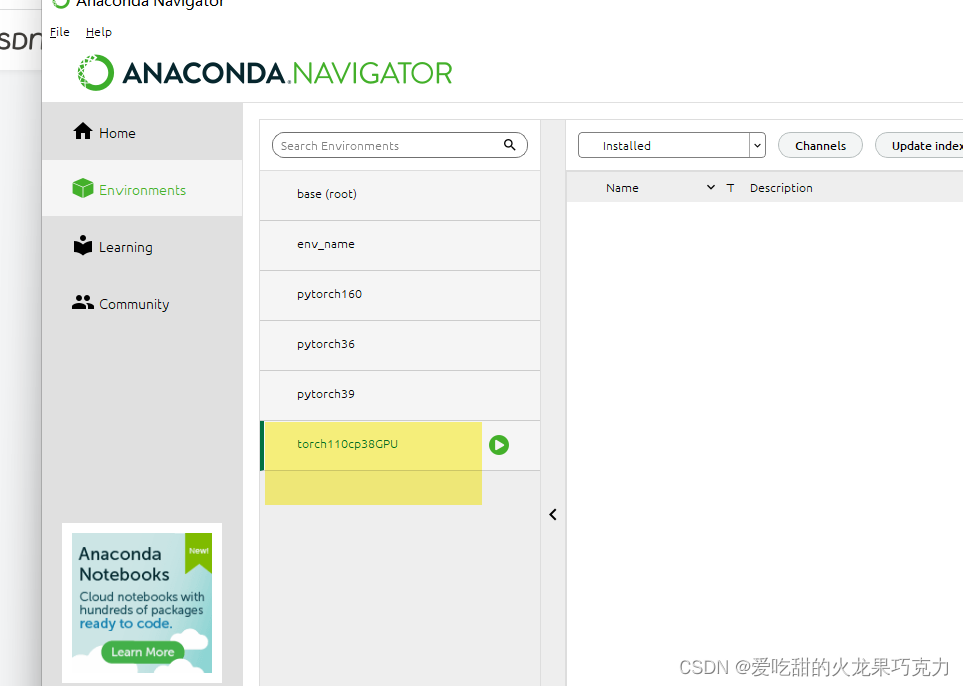963x686 pixels.
Task: Run torch110cp38GPU with green play button
Action: 499,445
